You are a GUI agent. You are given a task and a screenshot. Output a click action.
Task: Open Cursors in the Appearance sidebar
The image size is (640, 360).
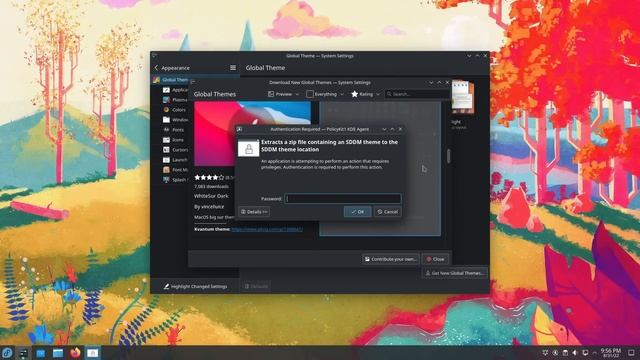click(175, 150)
